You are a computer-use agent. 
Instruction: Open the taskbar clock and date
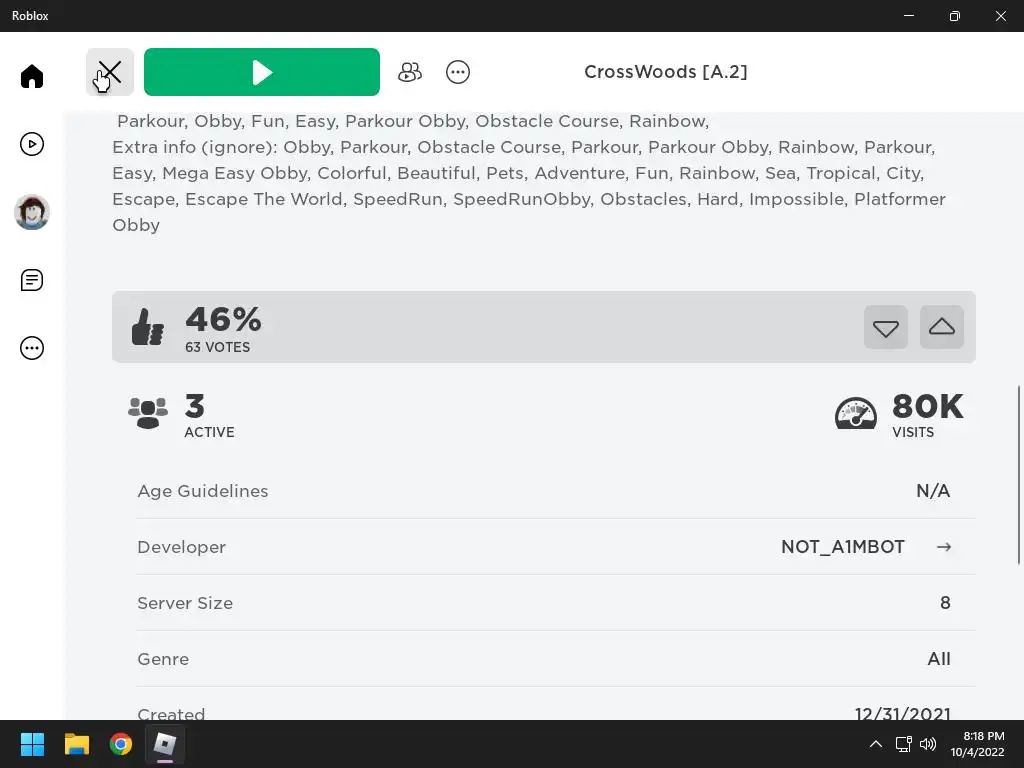(x=977, y=744)
